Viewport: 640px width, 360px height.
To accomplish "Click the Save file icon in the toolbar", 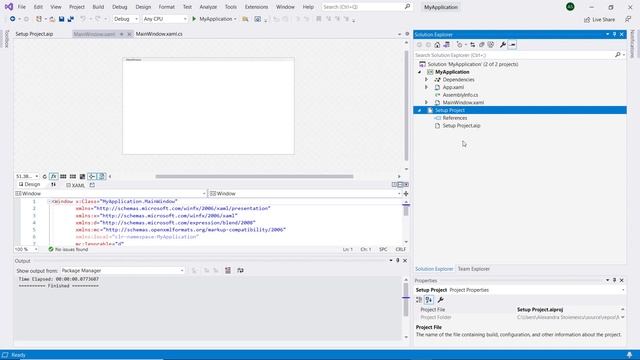I will click(62, 19).
